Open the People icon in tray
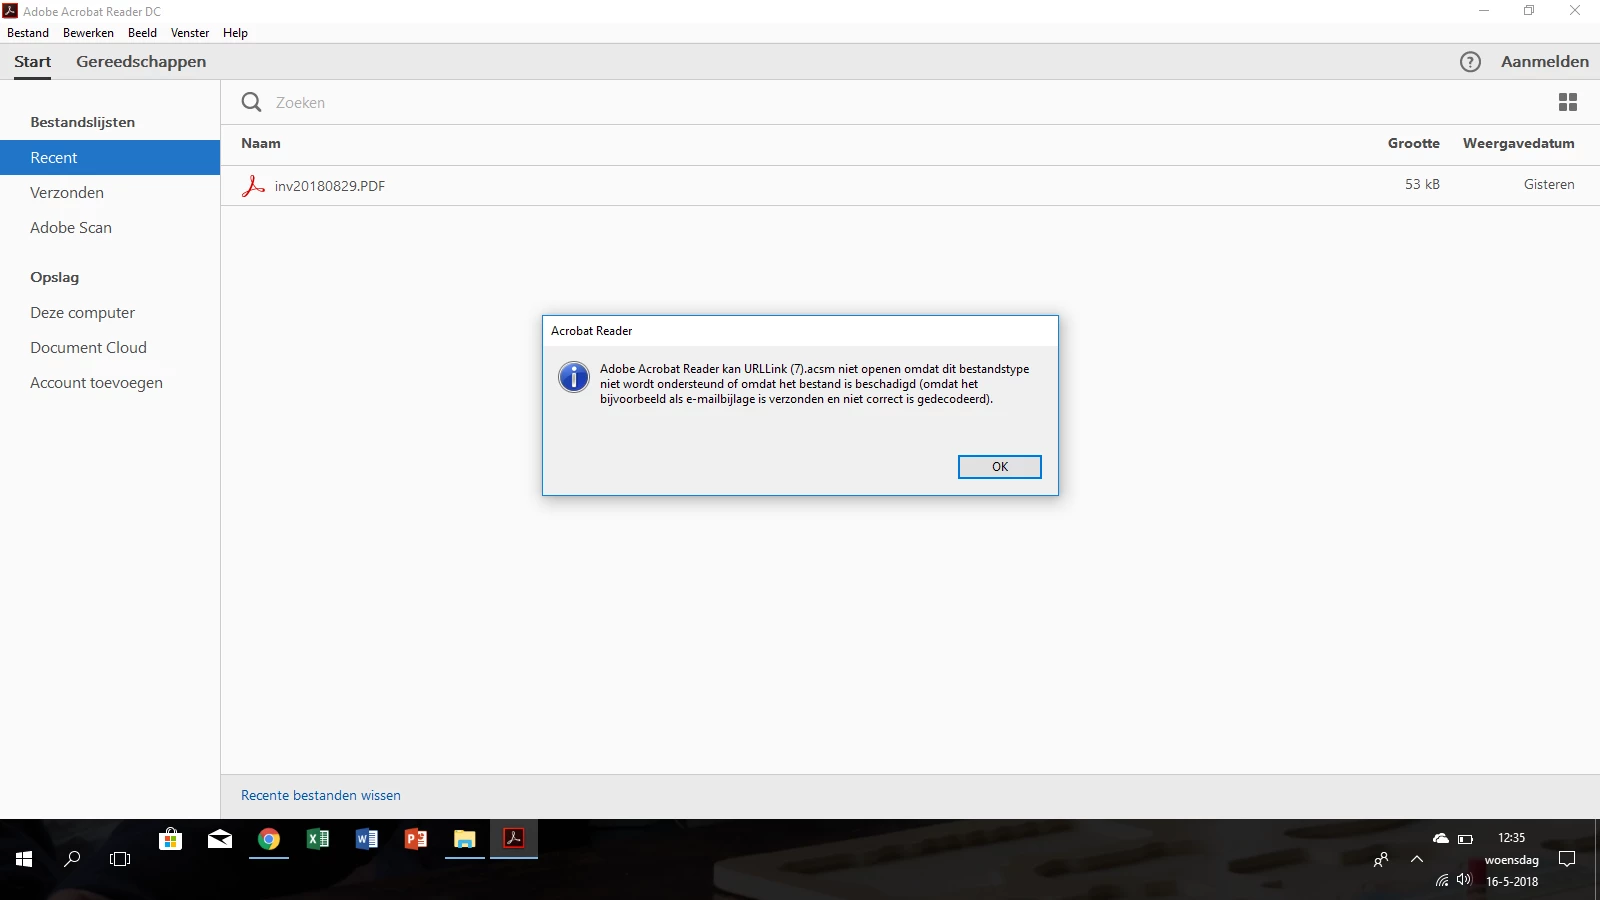This screenshot has height=900, width=1600. point(1381,859)
